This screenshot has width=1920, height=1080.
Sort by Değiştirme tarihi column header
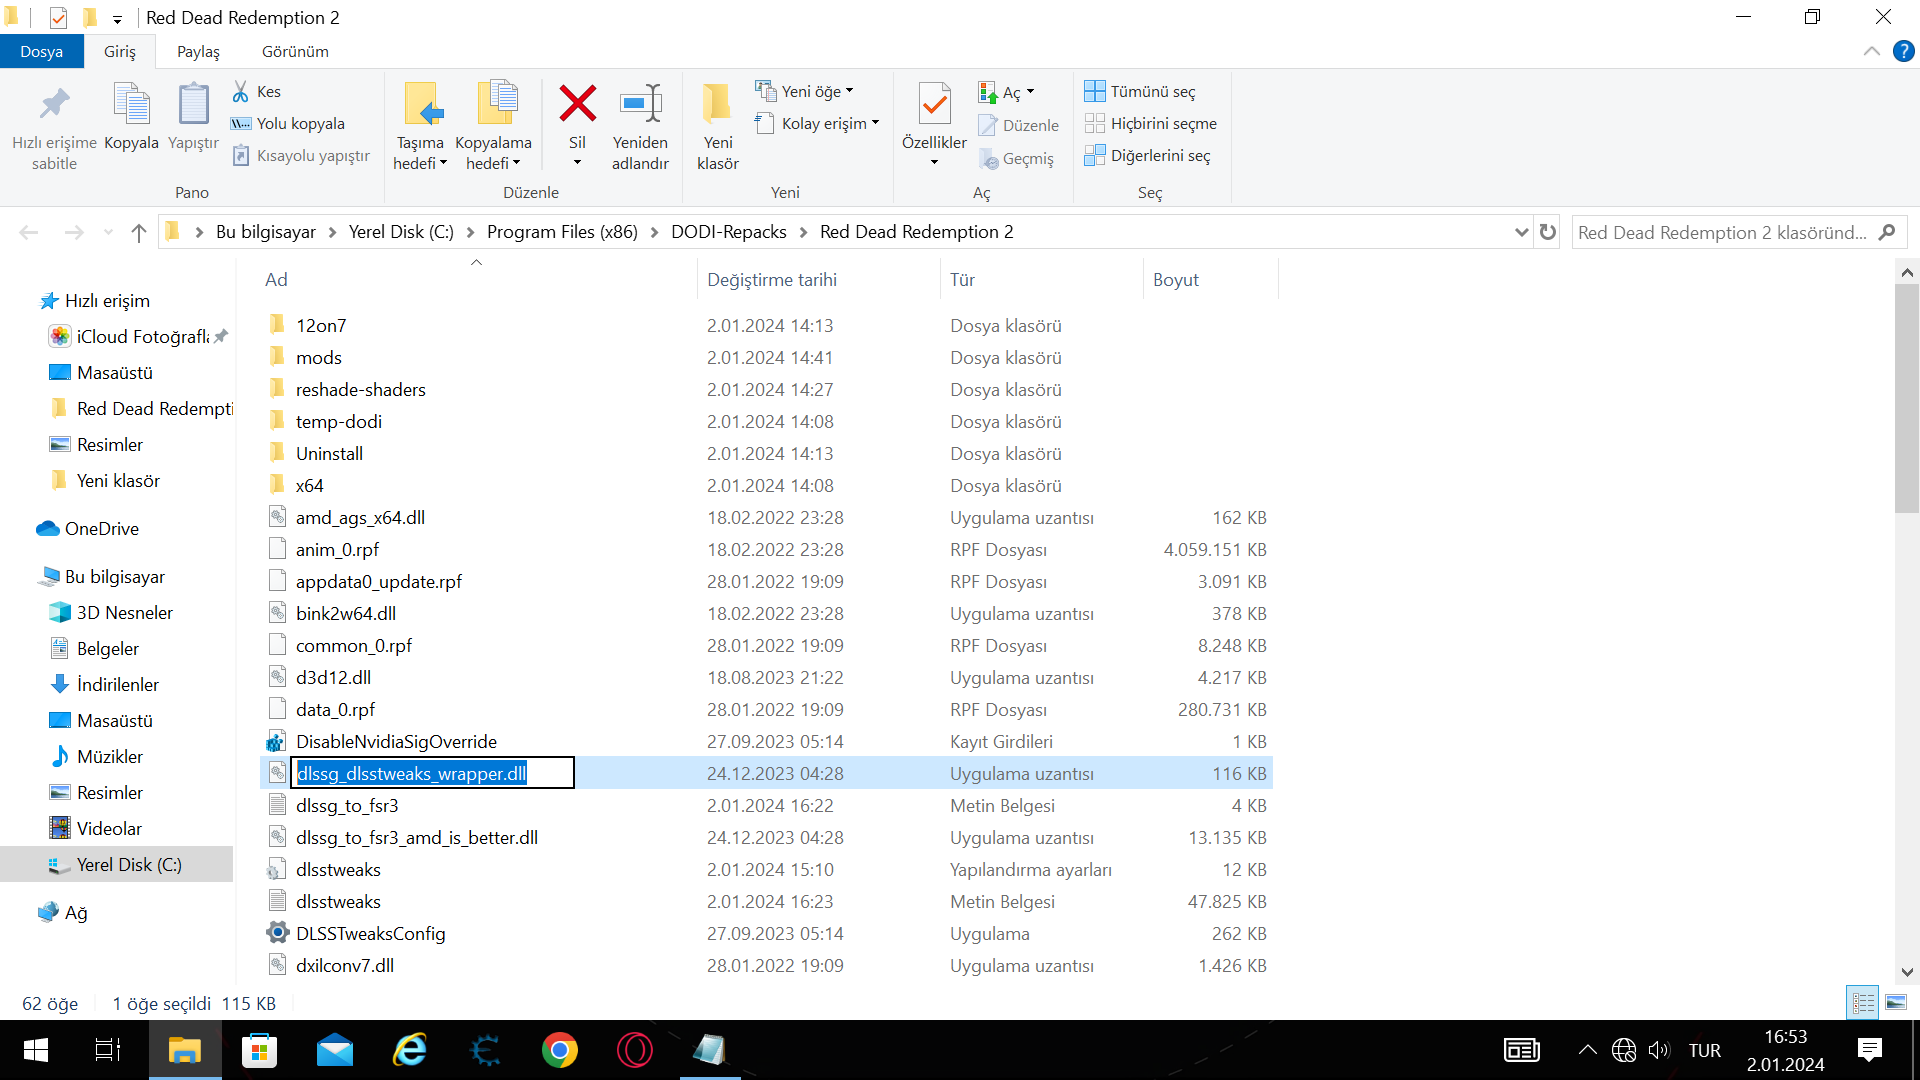pyautogui.click(x=772, y=280)
